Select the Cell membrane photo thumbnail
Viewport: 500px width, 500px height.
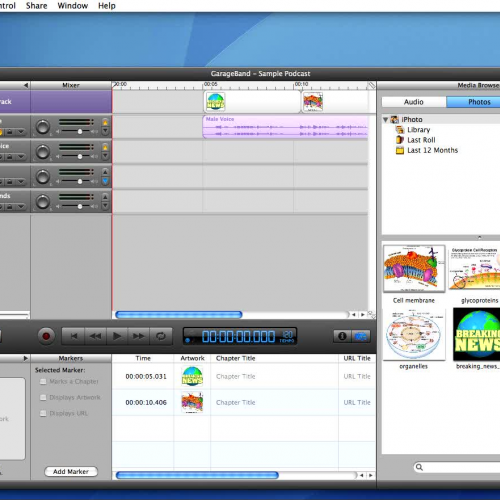414,268
